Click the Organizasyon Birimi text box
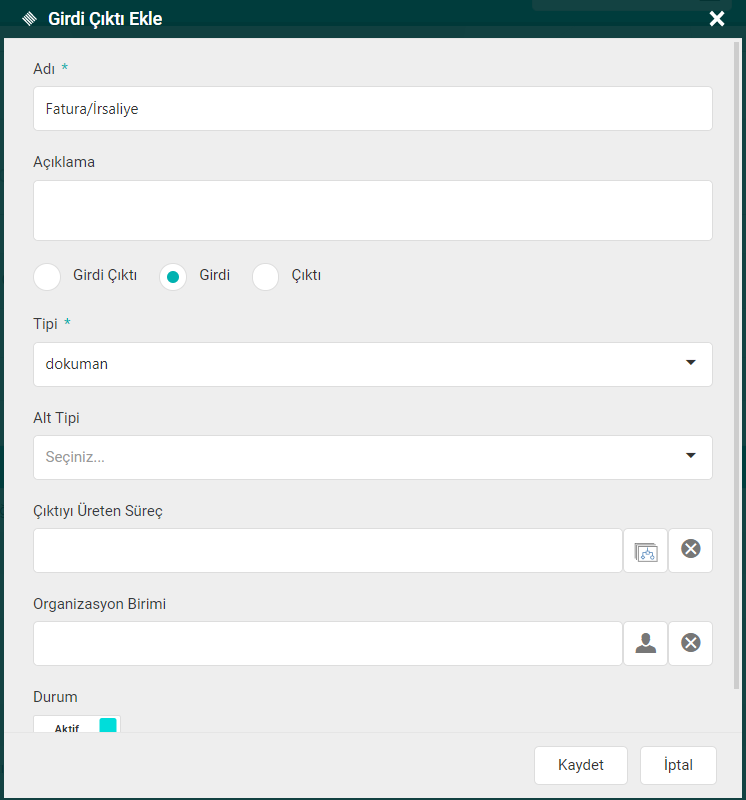This screenshot has width=746, height=800. [327, 643]
